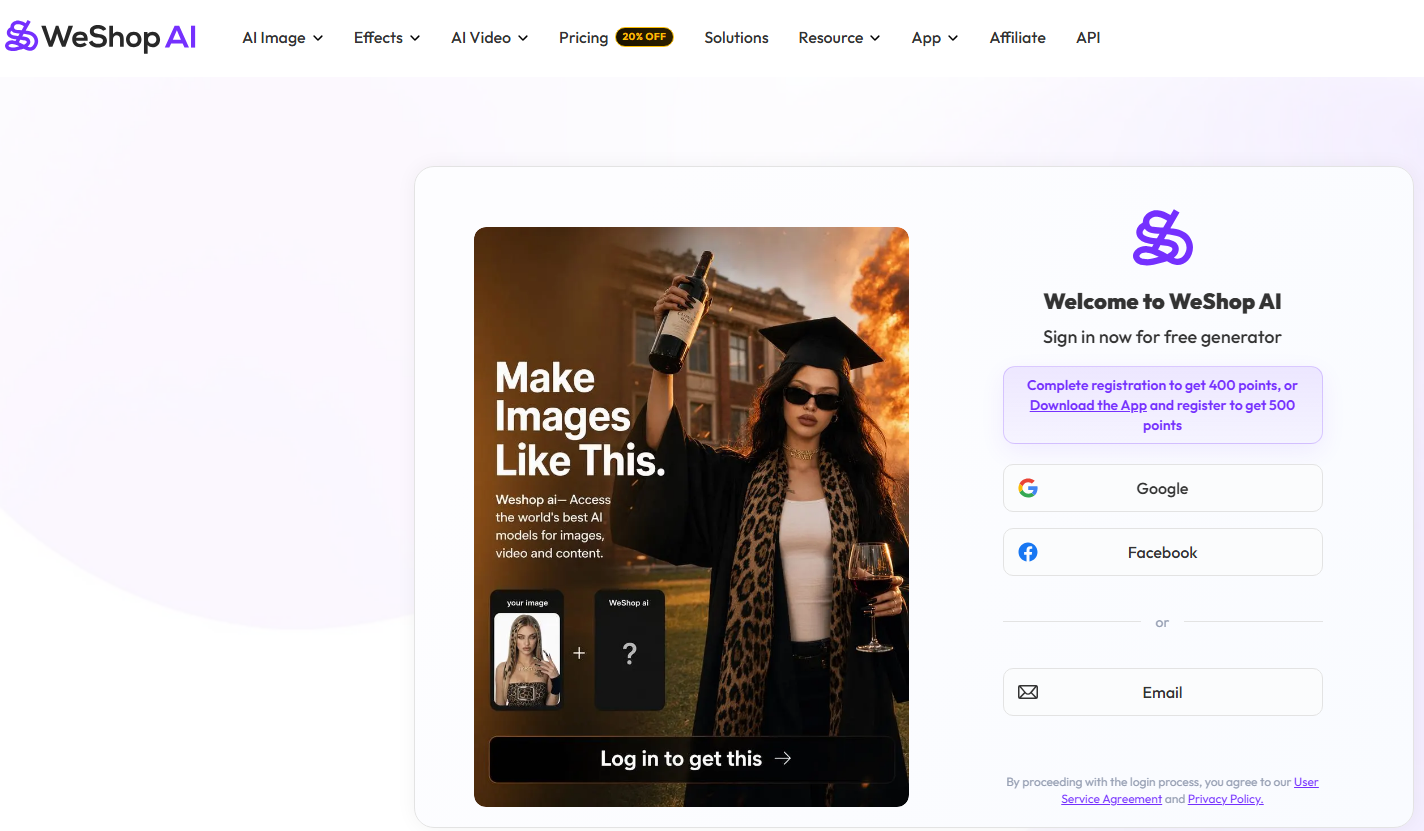Sign in with Facebook

[x=1163, y=552]
